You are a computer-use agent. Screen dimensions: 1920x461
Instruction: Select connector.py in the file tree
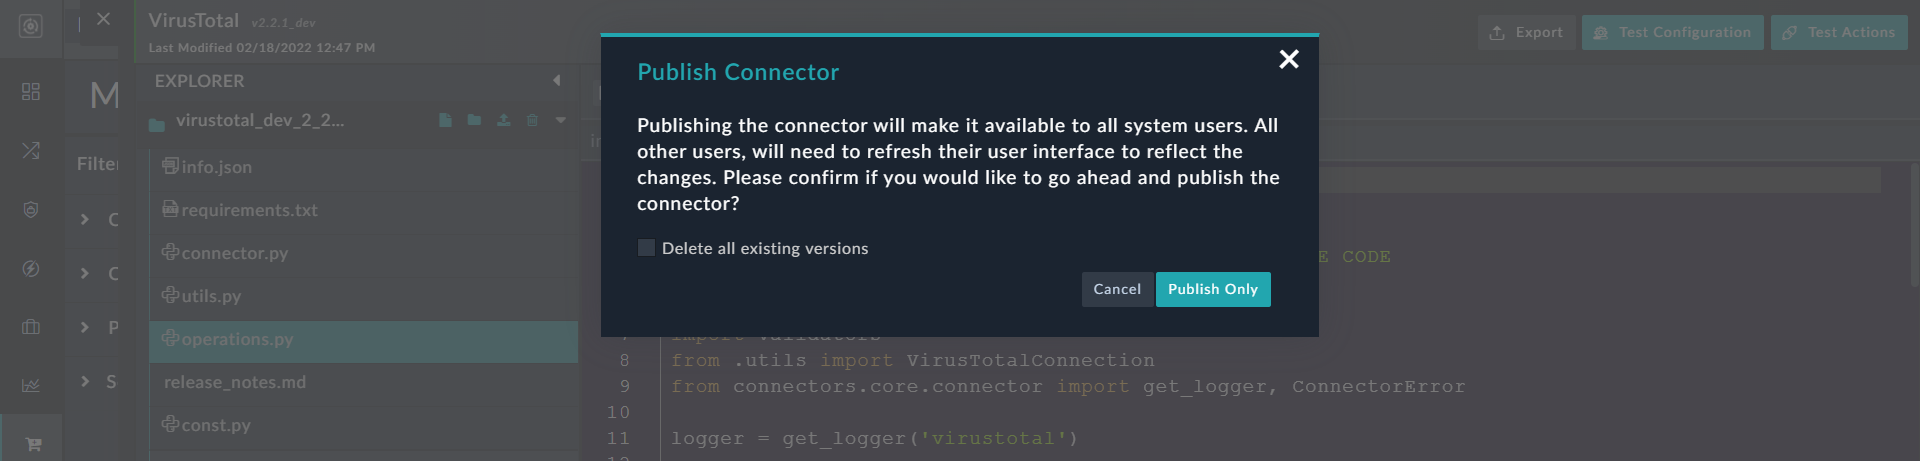click(234, 253)
